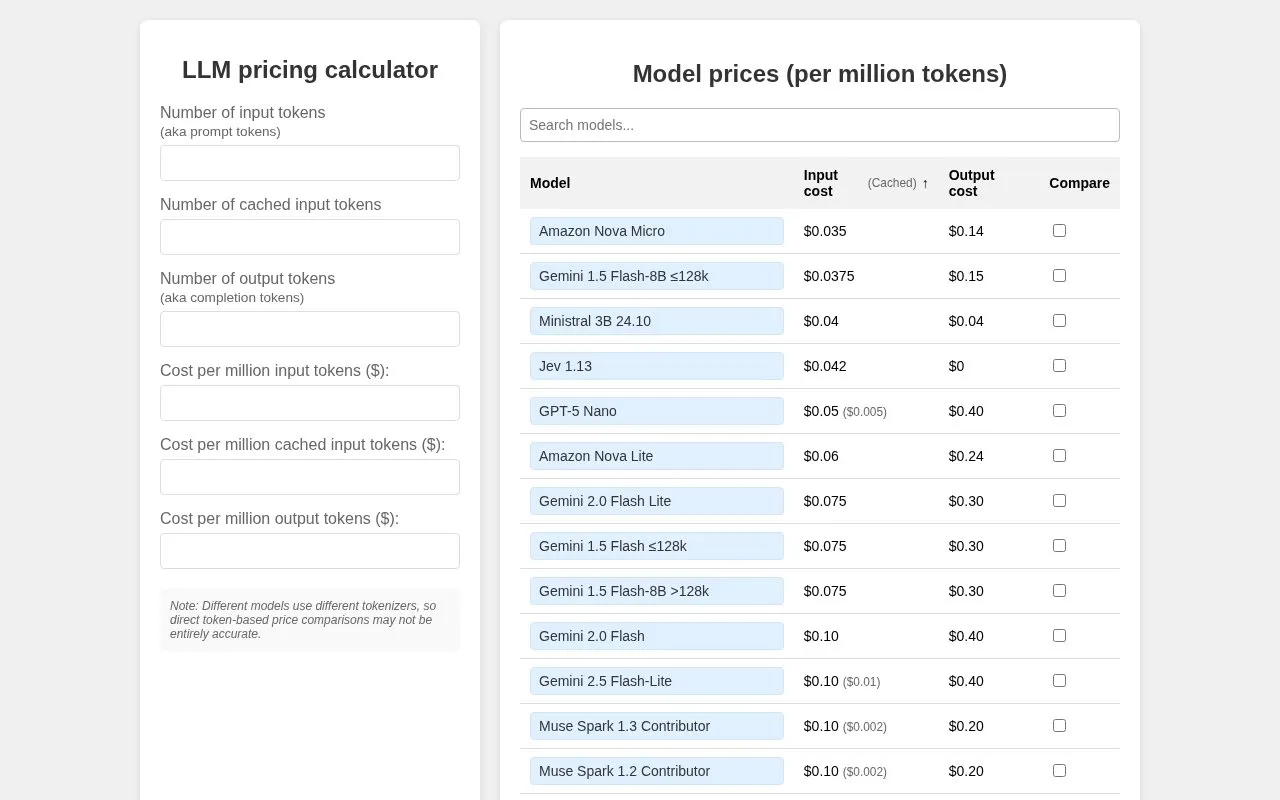Check compare for Gemini 2.5 Flash-Lite
Viewport: 1280px width, 800px height.
pyautogui.click(x=1059, y=681)
